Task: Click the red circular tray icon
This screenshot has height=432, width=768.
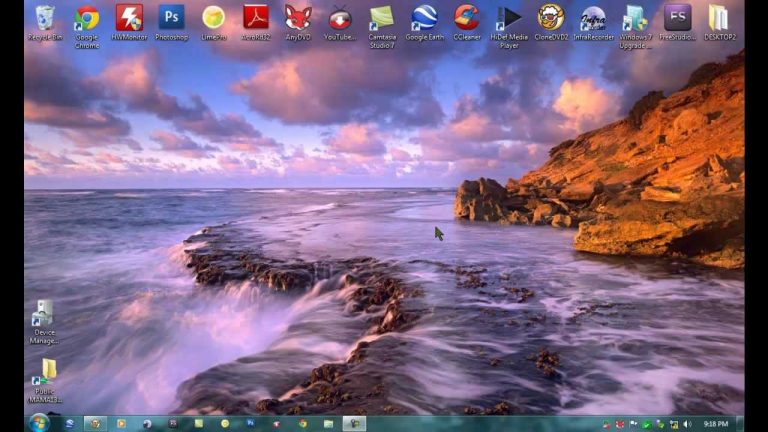Action: pos(620,424)
